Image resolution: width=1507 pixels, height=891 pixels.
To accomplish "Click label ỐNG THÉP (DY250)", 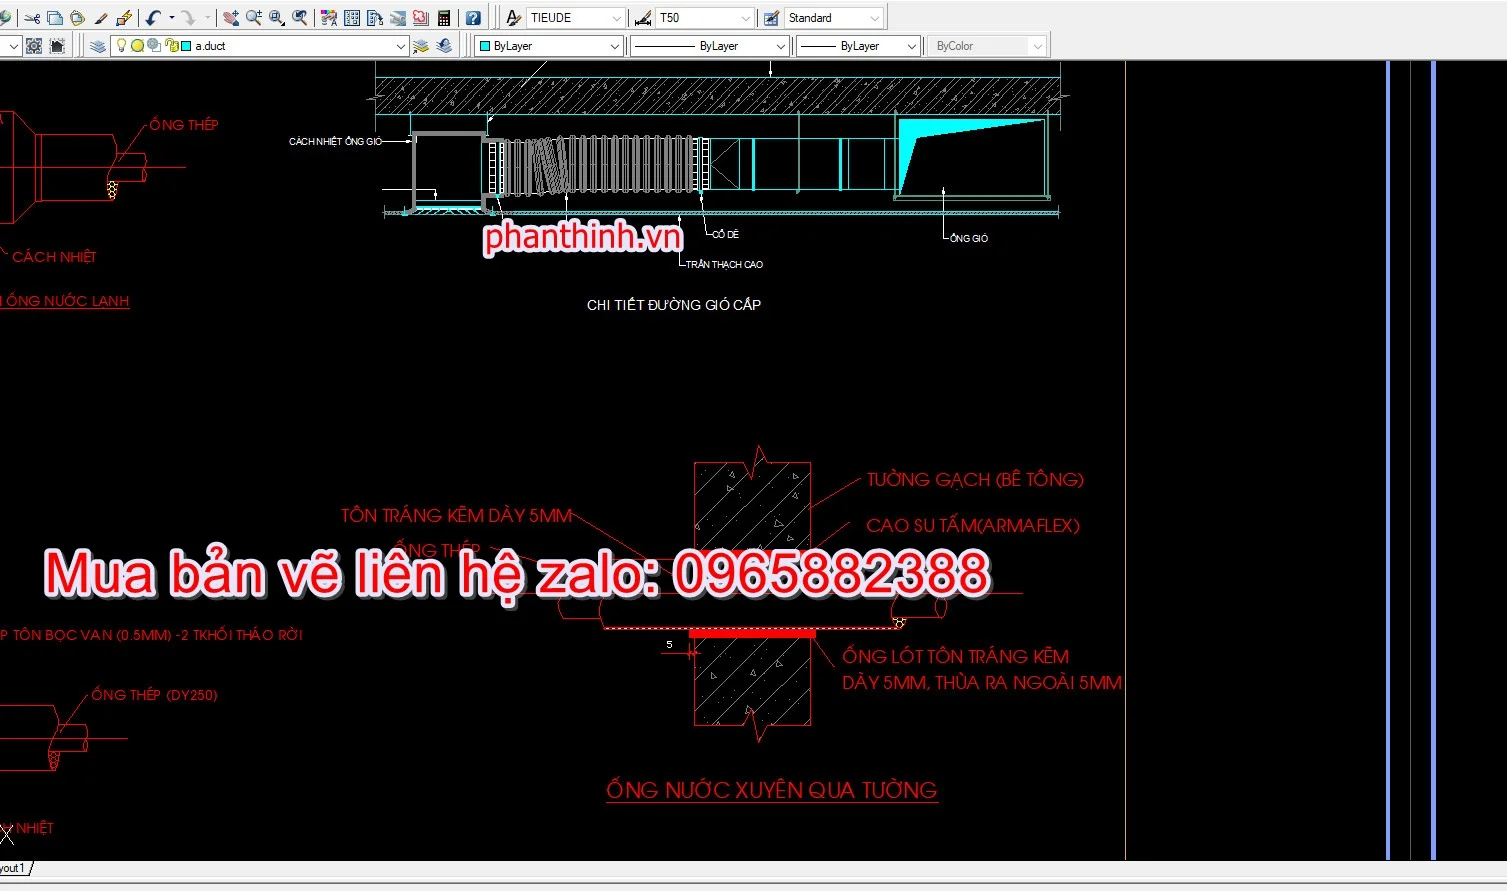I will (x=154, y=695).
